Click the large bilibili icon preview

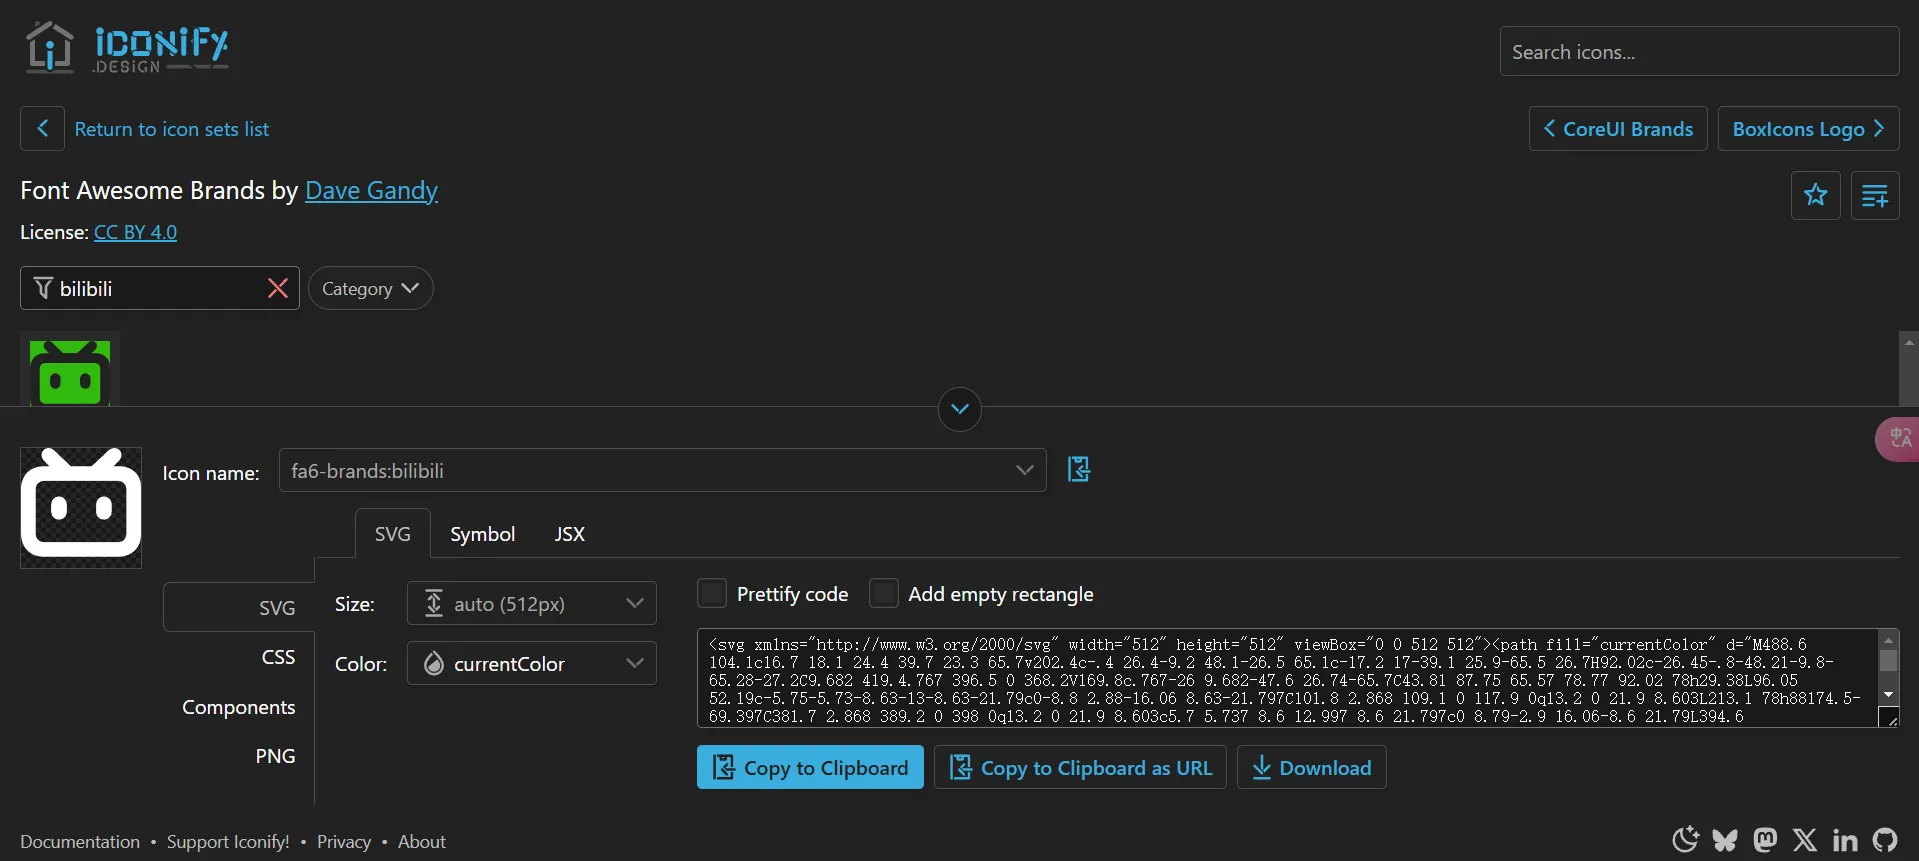(x=81, y=507)
